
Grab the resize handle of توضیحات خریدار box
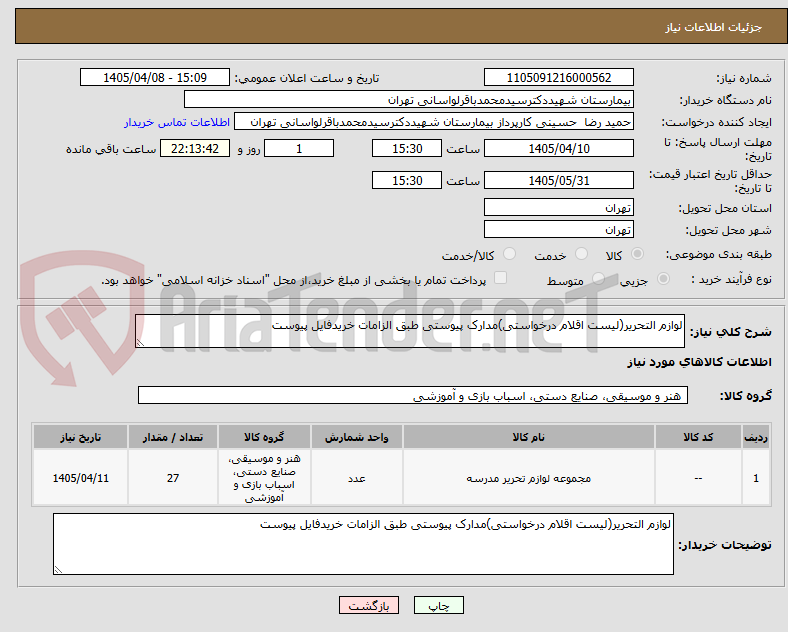point(58,570)
